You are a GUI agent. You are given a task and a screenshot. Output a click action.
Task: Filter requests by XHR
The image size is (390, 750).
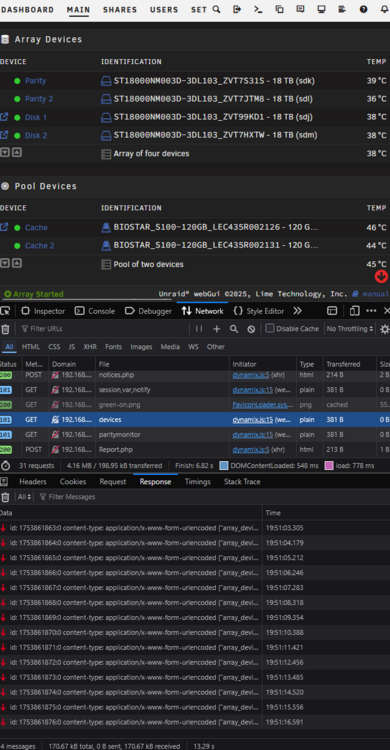(x=90, y=347)
